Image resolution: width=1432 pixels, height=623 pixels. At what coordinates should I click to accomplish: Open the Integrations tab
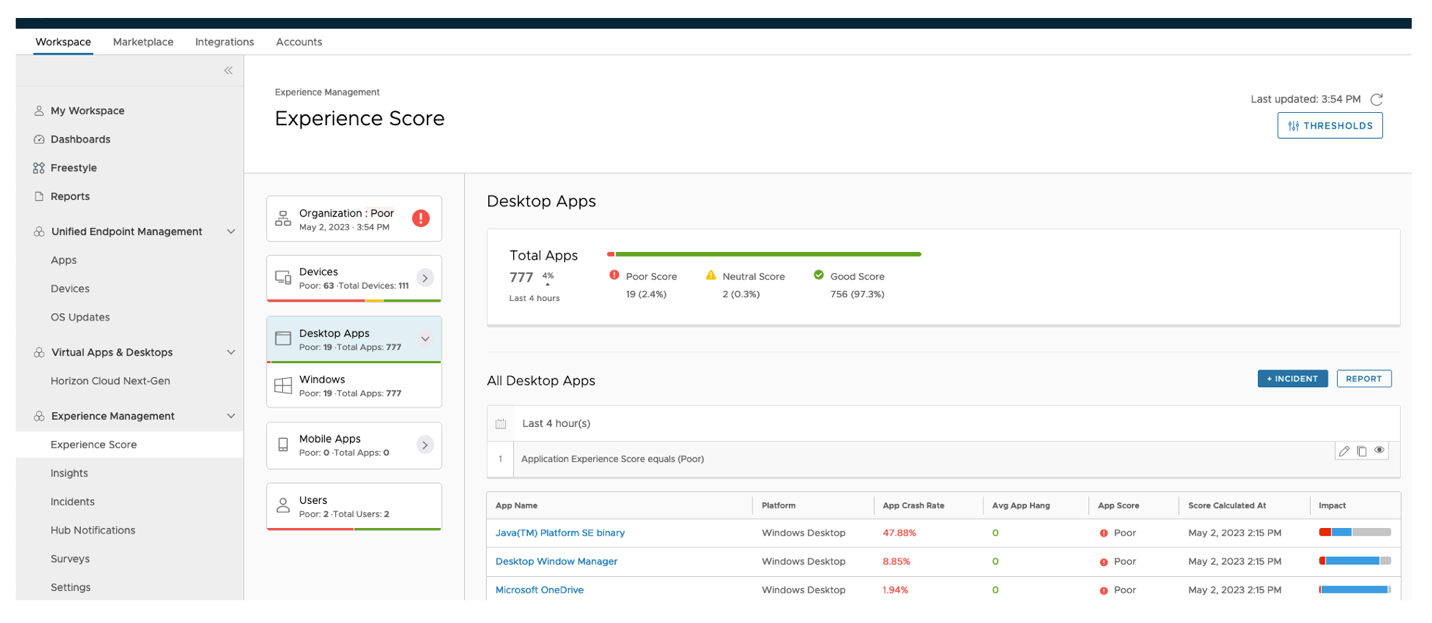(224, 42)
